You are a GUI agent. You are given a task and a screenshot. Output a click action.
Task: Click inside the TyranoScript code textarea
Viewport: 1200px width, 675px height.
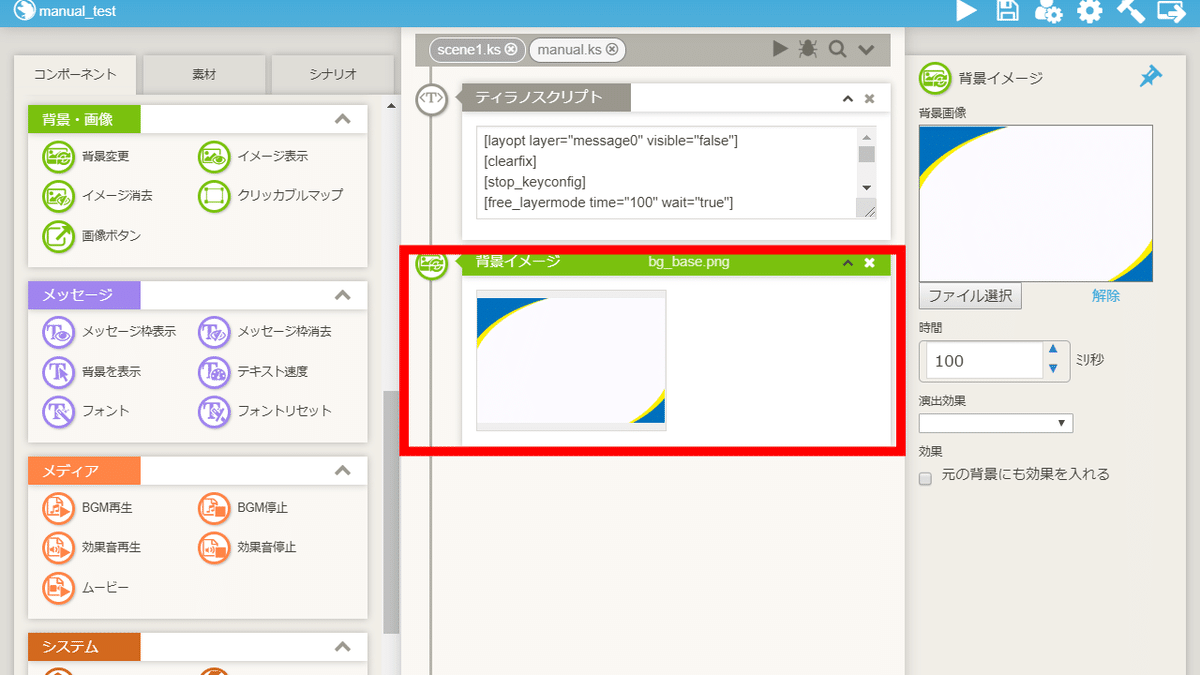click(667, 172)
